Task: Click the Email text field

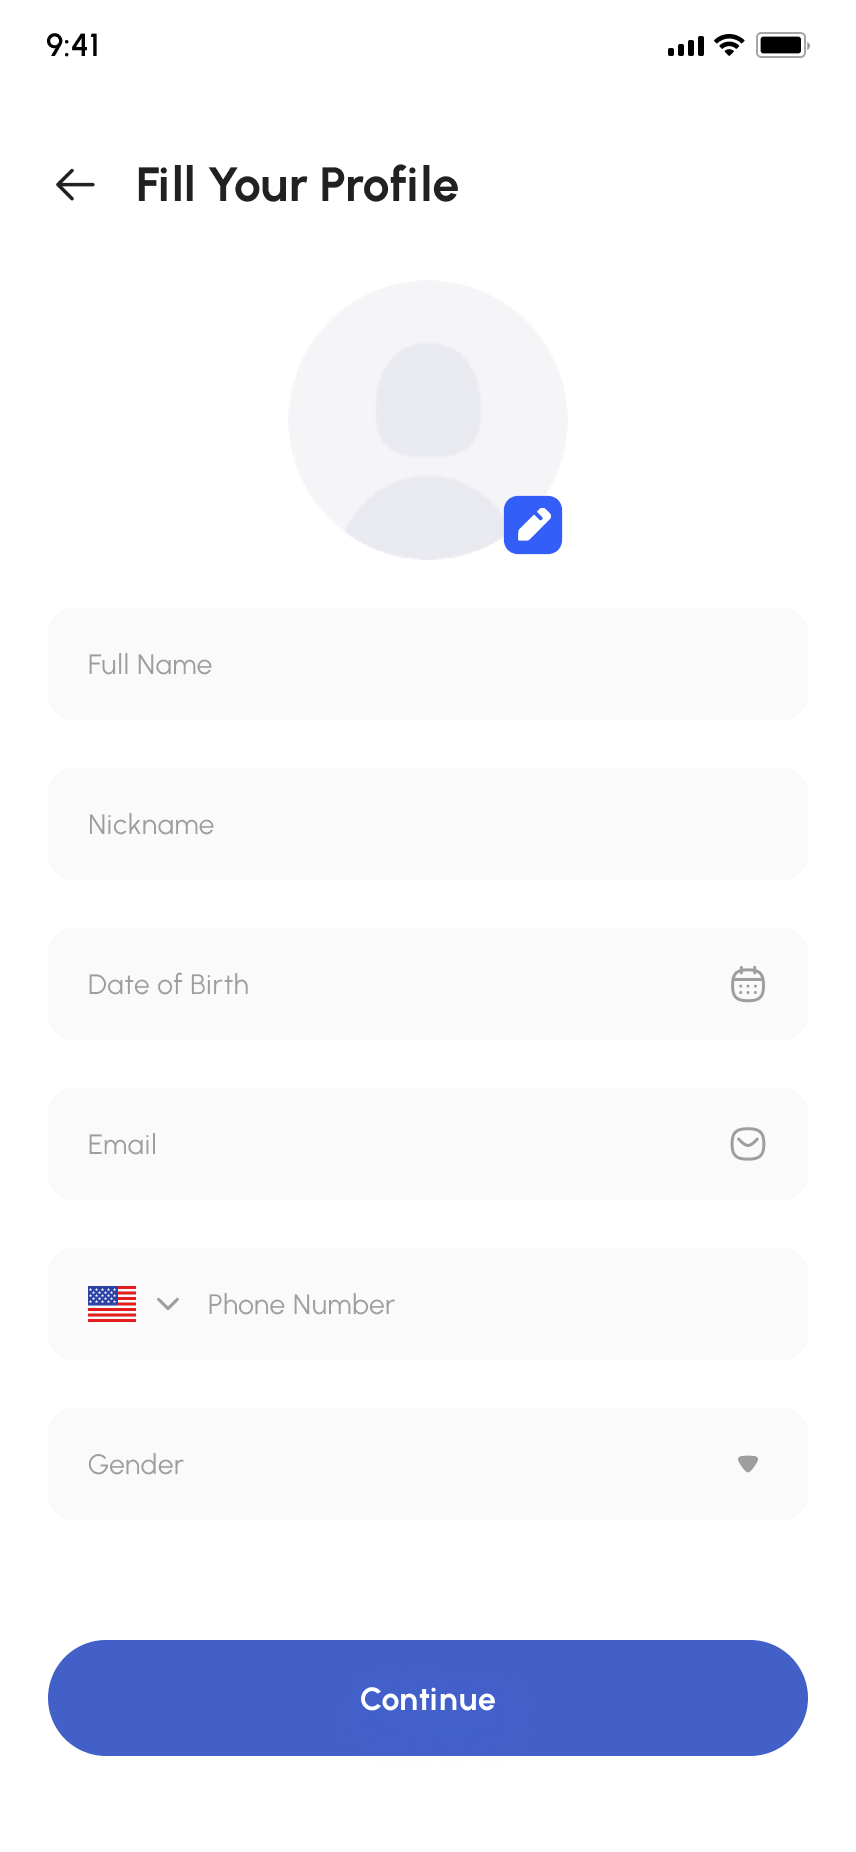Action: 400,1144
